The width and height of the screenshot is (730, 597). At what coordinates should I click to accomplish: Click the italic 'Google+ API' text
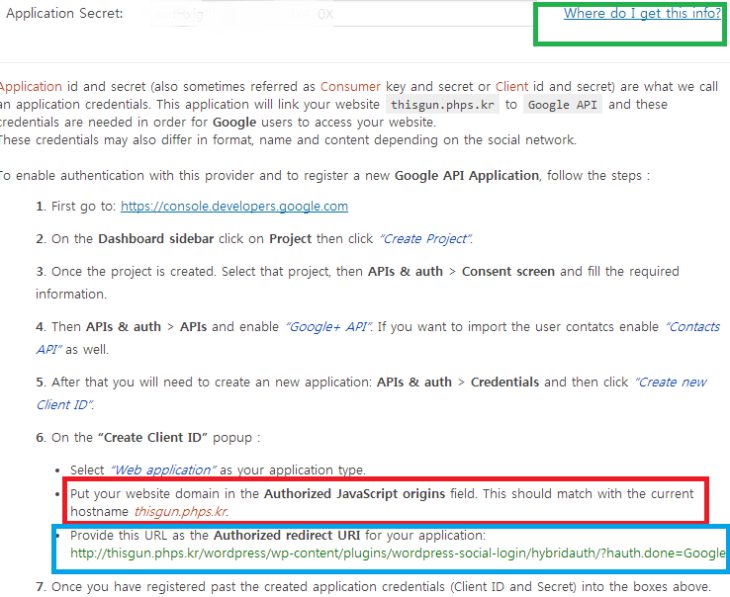(329, 327)
